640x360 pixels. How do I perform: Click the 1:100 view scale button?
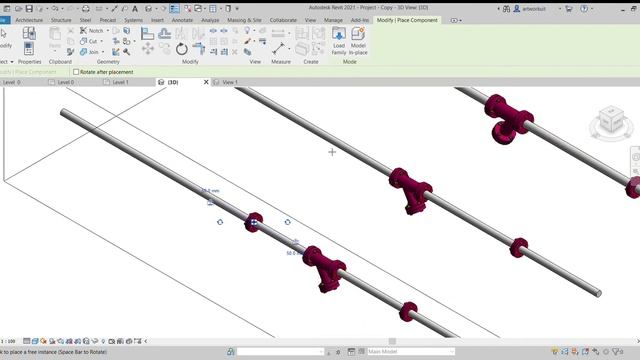[x=8, y=341]
